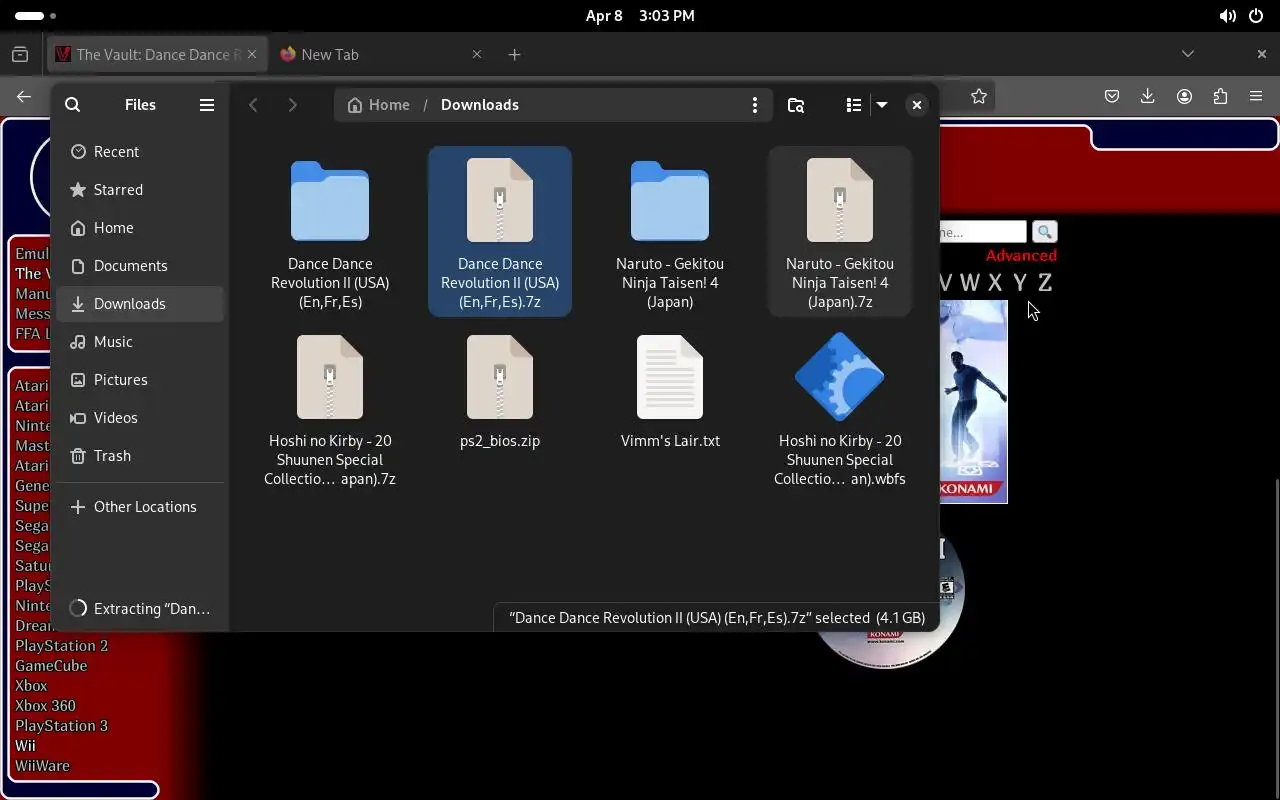Select the Vimm's Lair.txt file

670,392
